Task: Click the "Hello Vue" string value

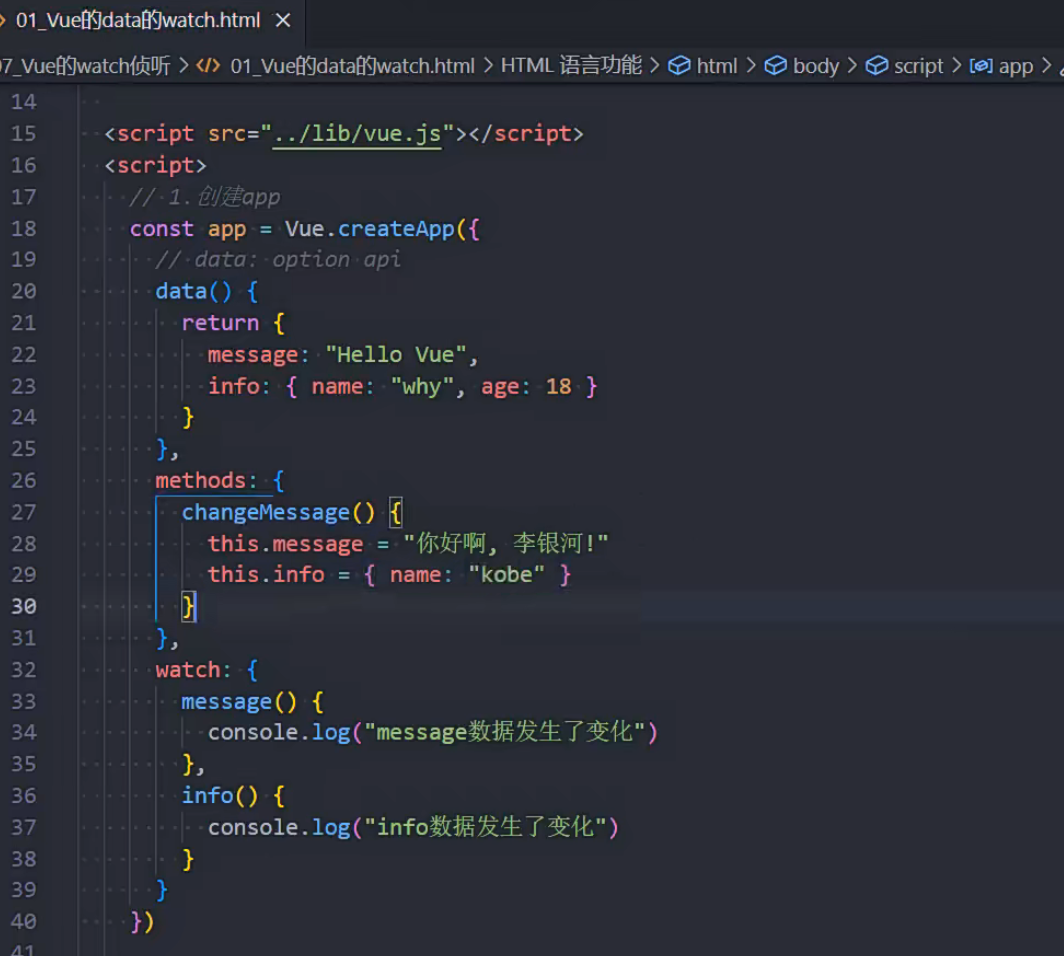Action: [x=396, y=355]
